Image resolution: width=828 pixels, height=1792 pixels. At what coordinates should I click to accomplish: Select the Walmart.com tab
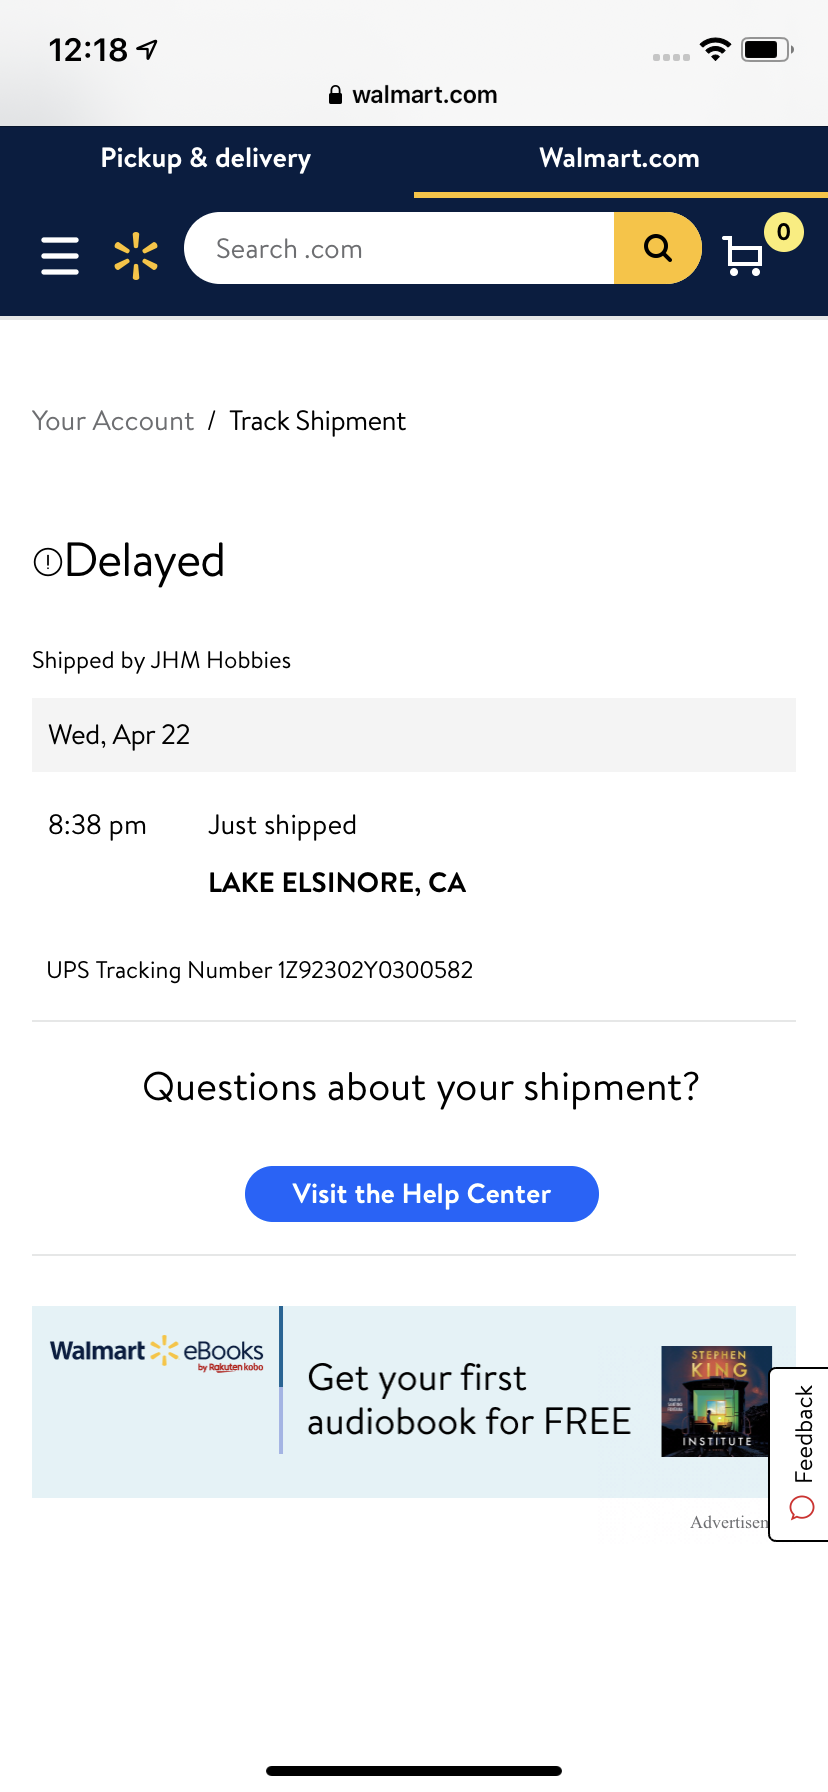[620, 158]
